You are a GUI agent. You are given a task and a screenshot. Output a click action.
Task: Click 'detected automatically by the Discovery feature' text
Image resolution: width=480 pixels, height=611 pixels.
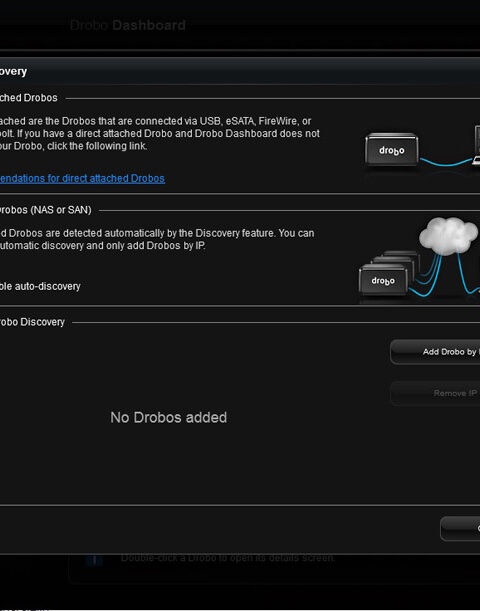pyautogui.click(x=169, y=233)
